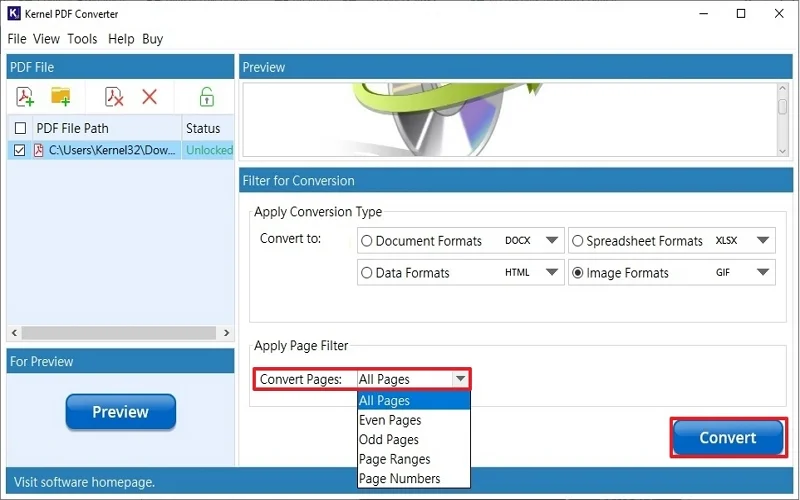Image resolution: width=800 pixels, height=500 pixels.
Task: Maximize the Kernel PDF Converter window
Action: click(x=741, y=14)
